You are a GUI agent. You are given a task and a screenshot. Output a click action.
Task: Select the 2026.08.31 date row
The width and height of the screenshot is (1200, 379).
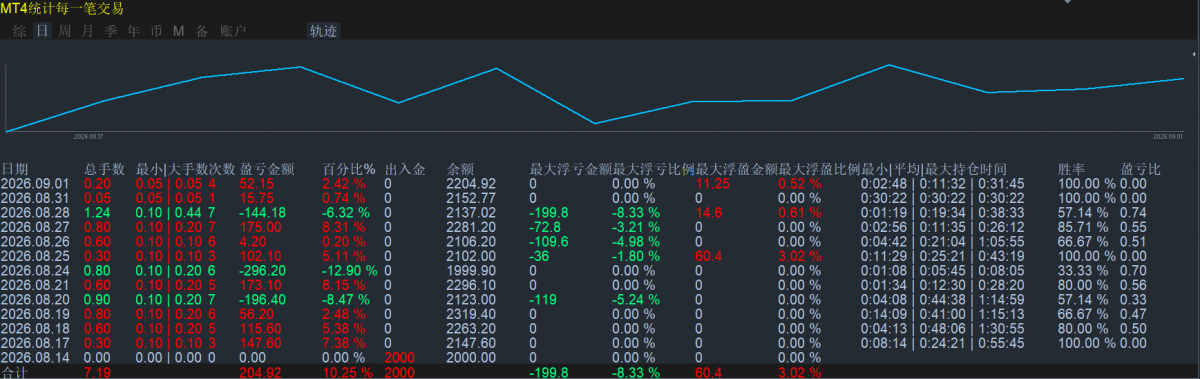36,198
